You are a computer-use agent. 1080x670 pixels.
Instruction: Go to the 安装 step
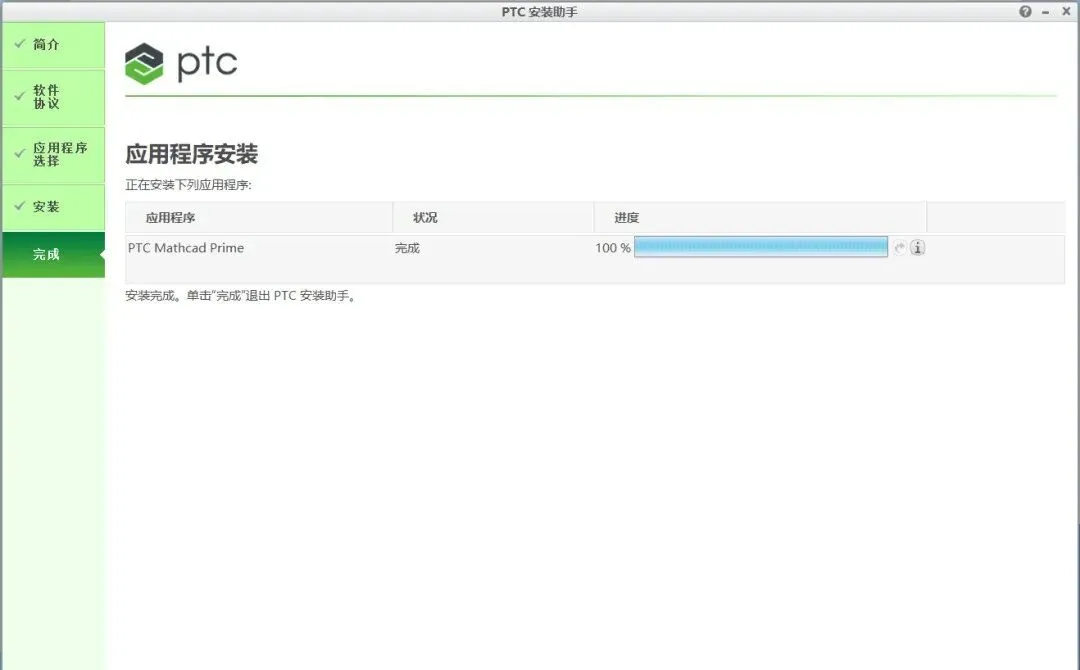54,207
